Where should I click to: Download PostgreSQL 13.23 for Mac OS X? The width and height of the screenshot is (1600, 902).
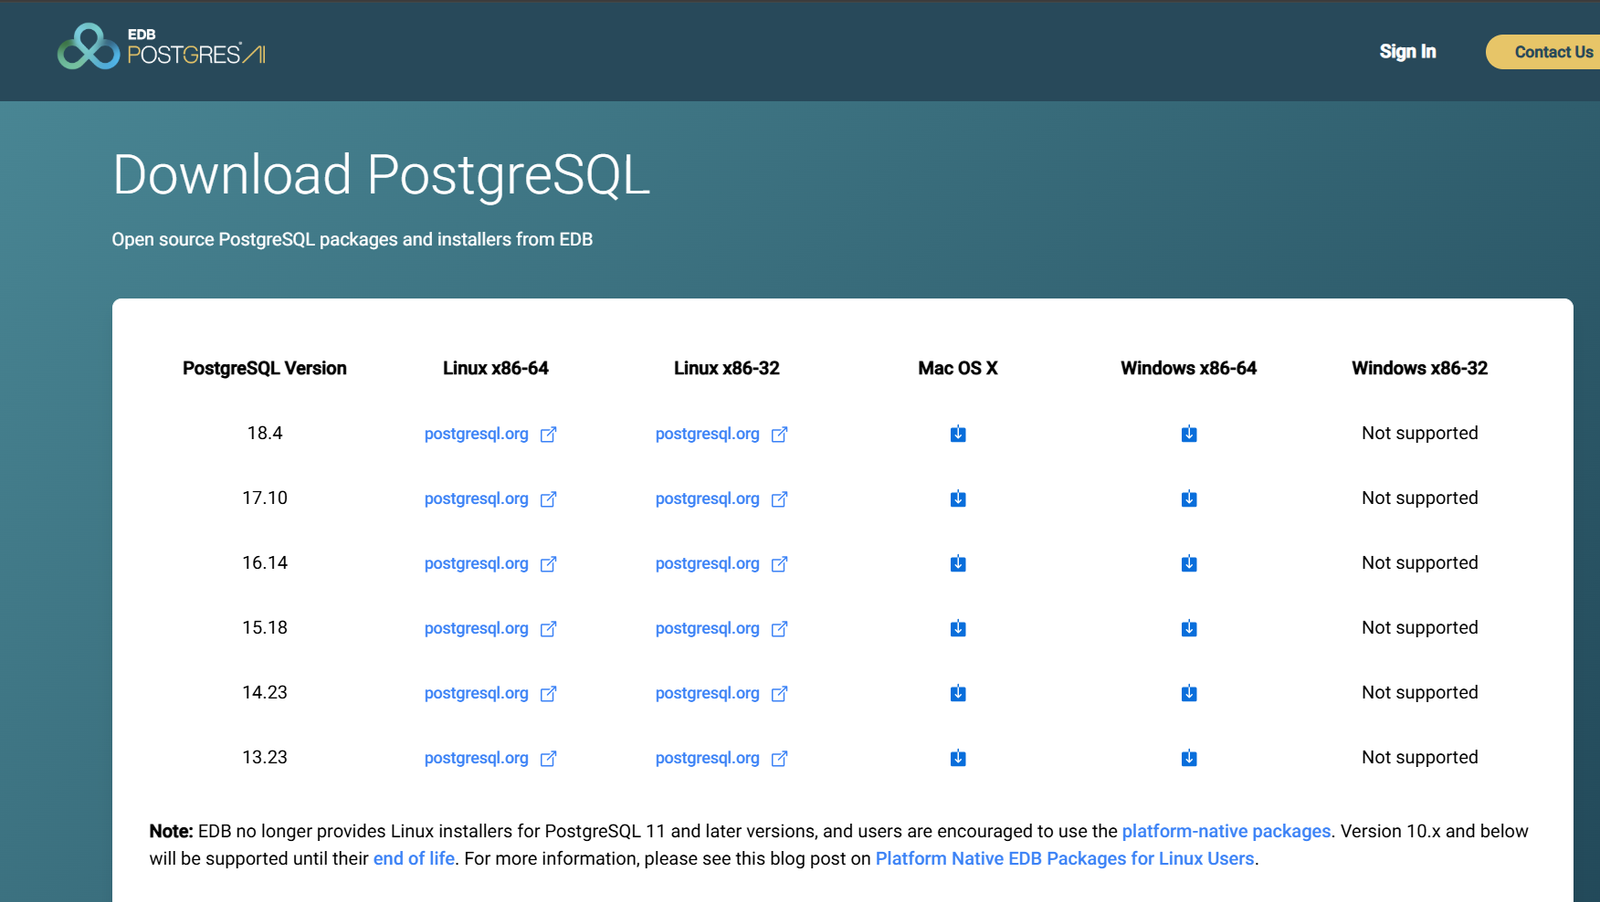click(x=958, y=758)
